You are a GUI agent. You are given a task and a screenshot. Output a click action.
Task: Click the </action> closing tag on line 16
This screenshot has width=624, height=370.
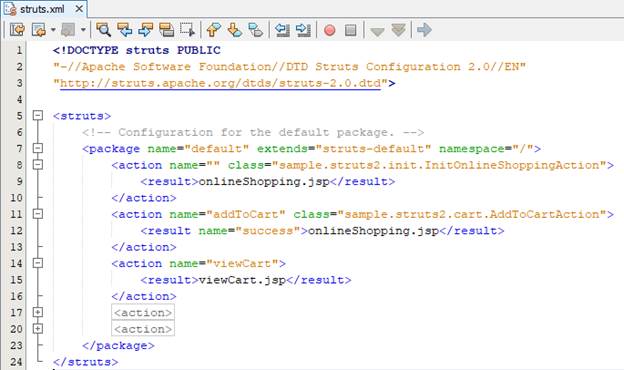coord(144,296)
